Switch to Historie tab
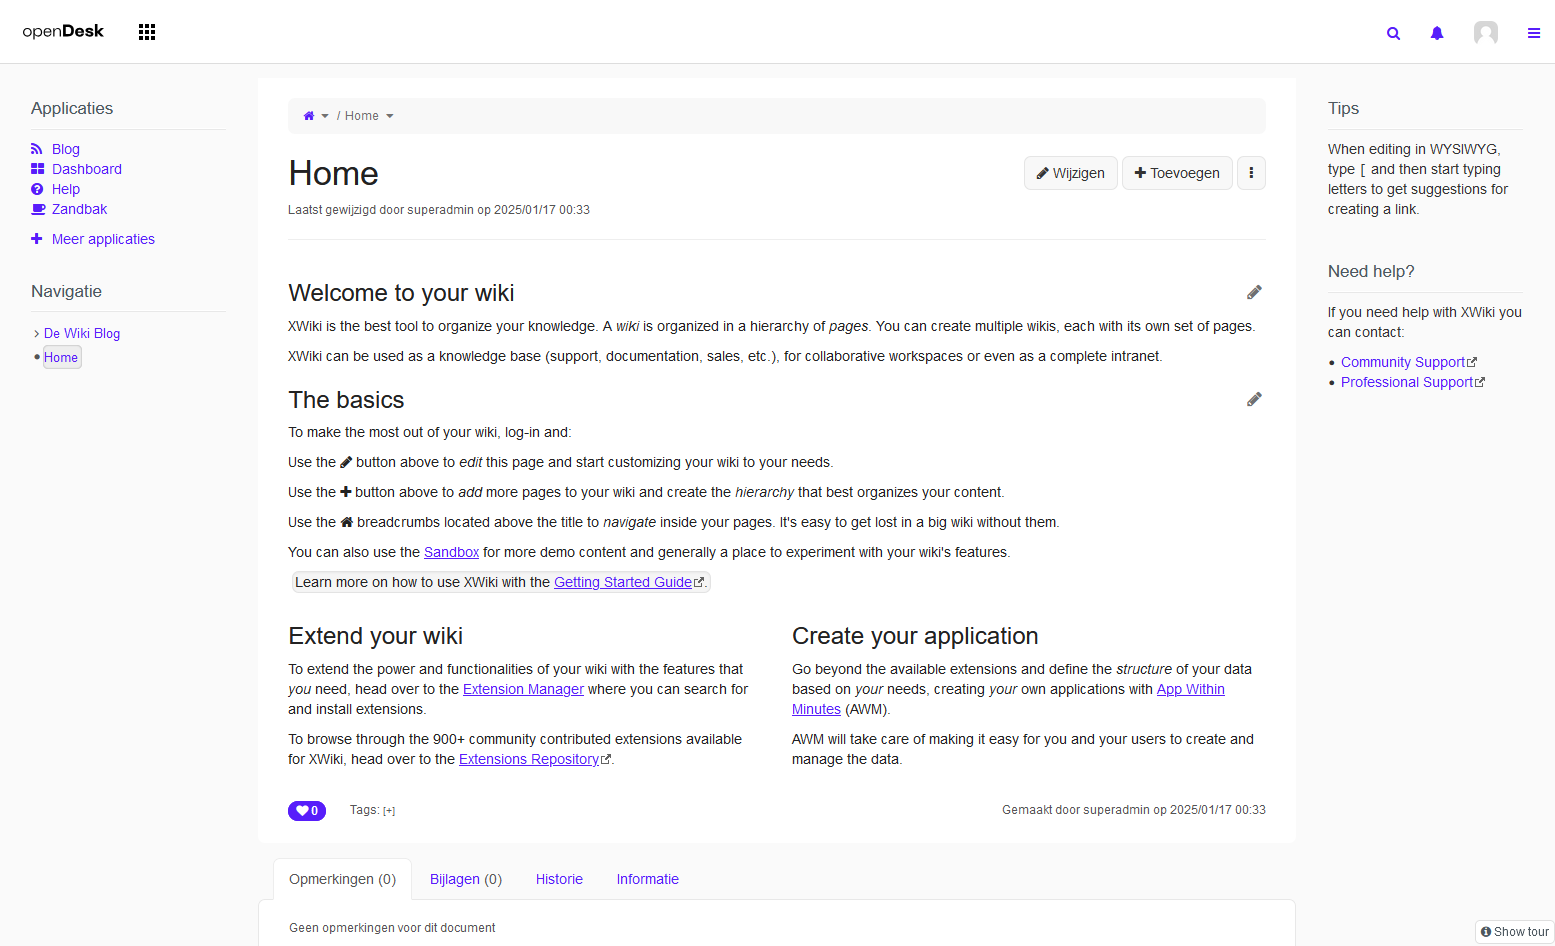Image resolution: width=1555 pixels, height=946 pixels. [559, 879]
